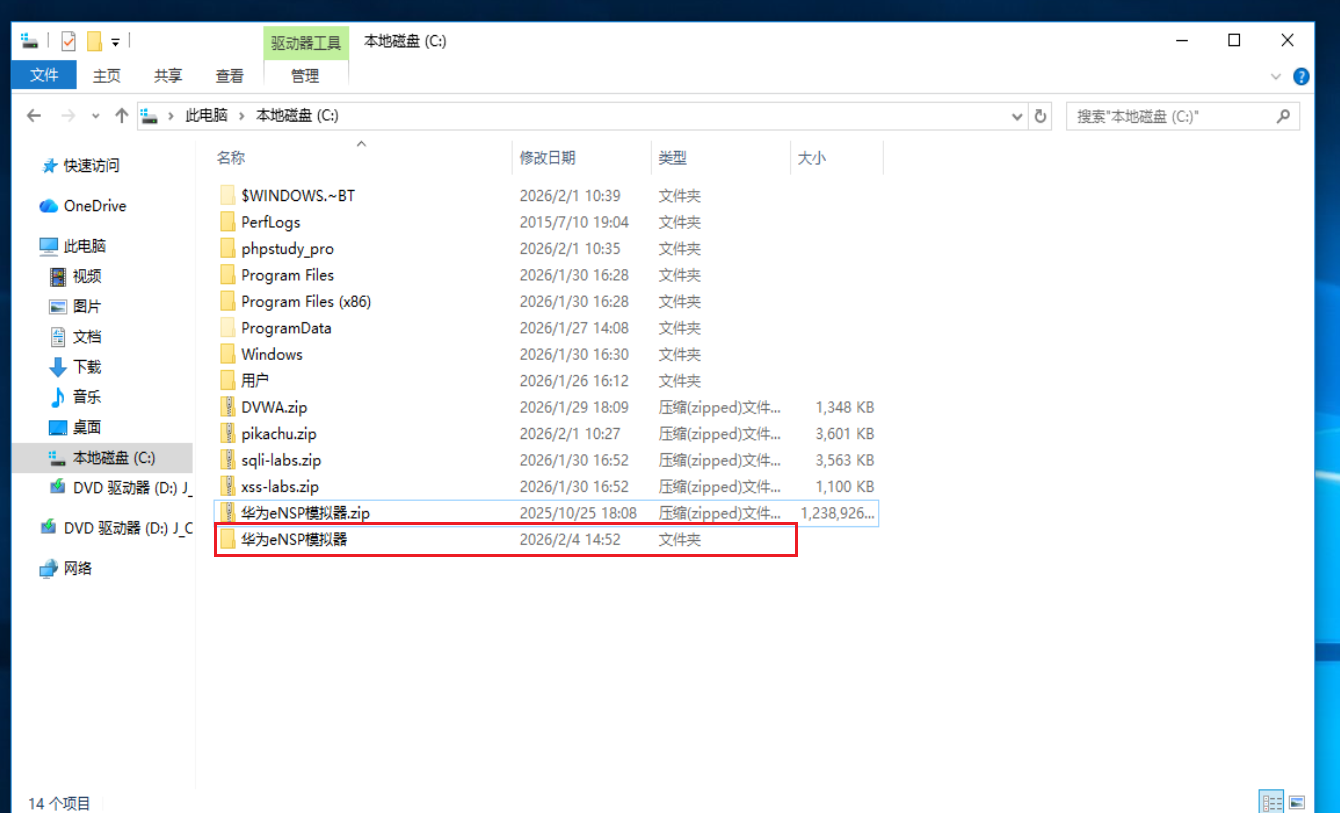Click the Up one level arrow
This screenshot has height=813, width=1340.
(x=121, y=116)
